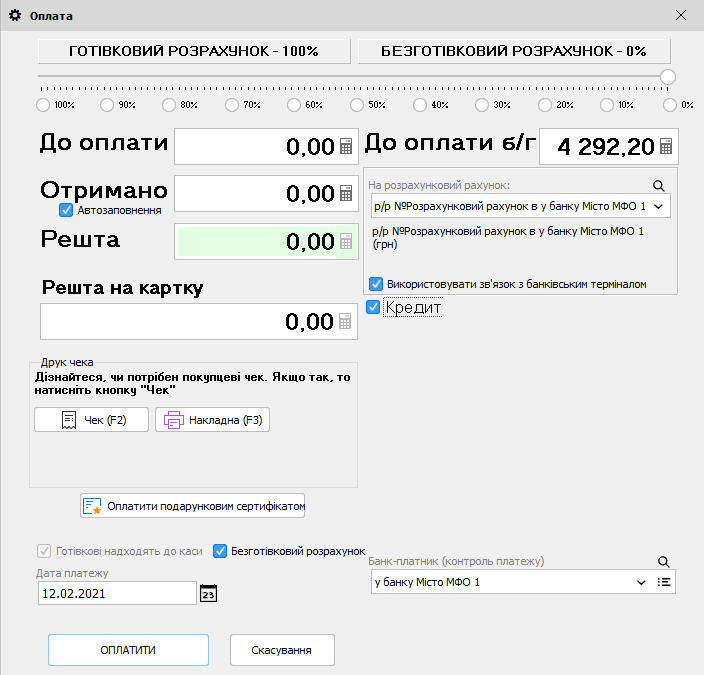
Task: Click ГОТІВКОВИЙ РОЗРАХУНОК - 100% button
Action: click(194, 51)
